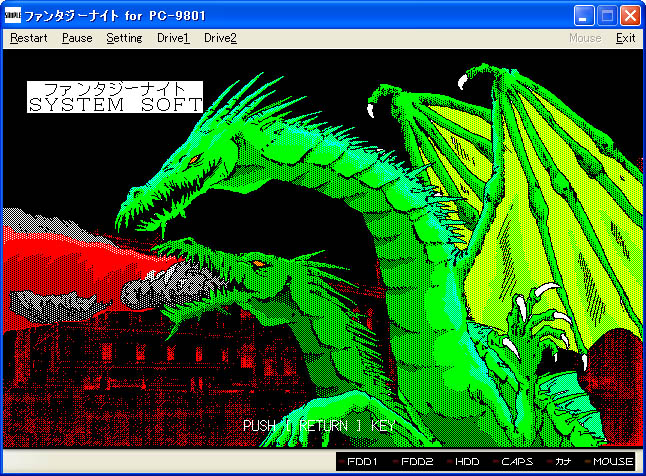Click the ファンタジーナイト title in game screen
The width and height of the screenshot is (646, 476).
coord(115,89)
